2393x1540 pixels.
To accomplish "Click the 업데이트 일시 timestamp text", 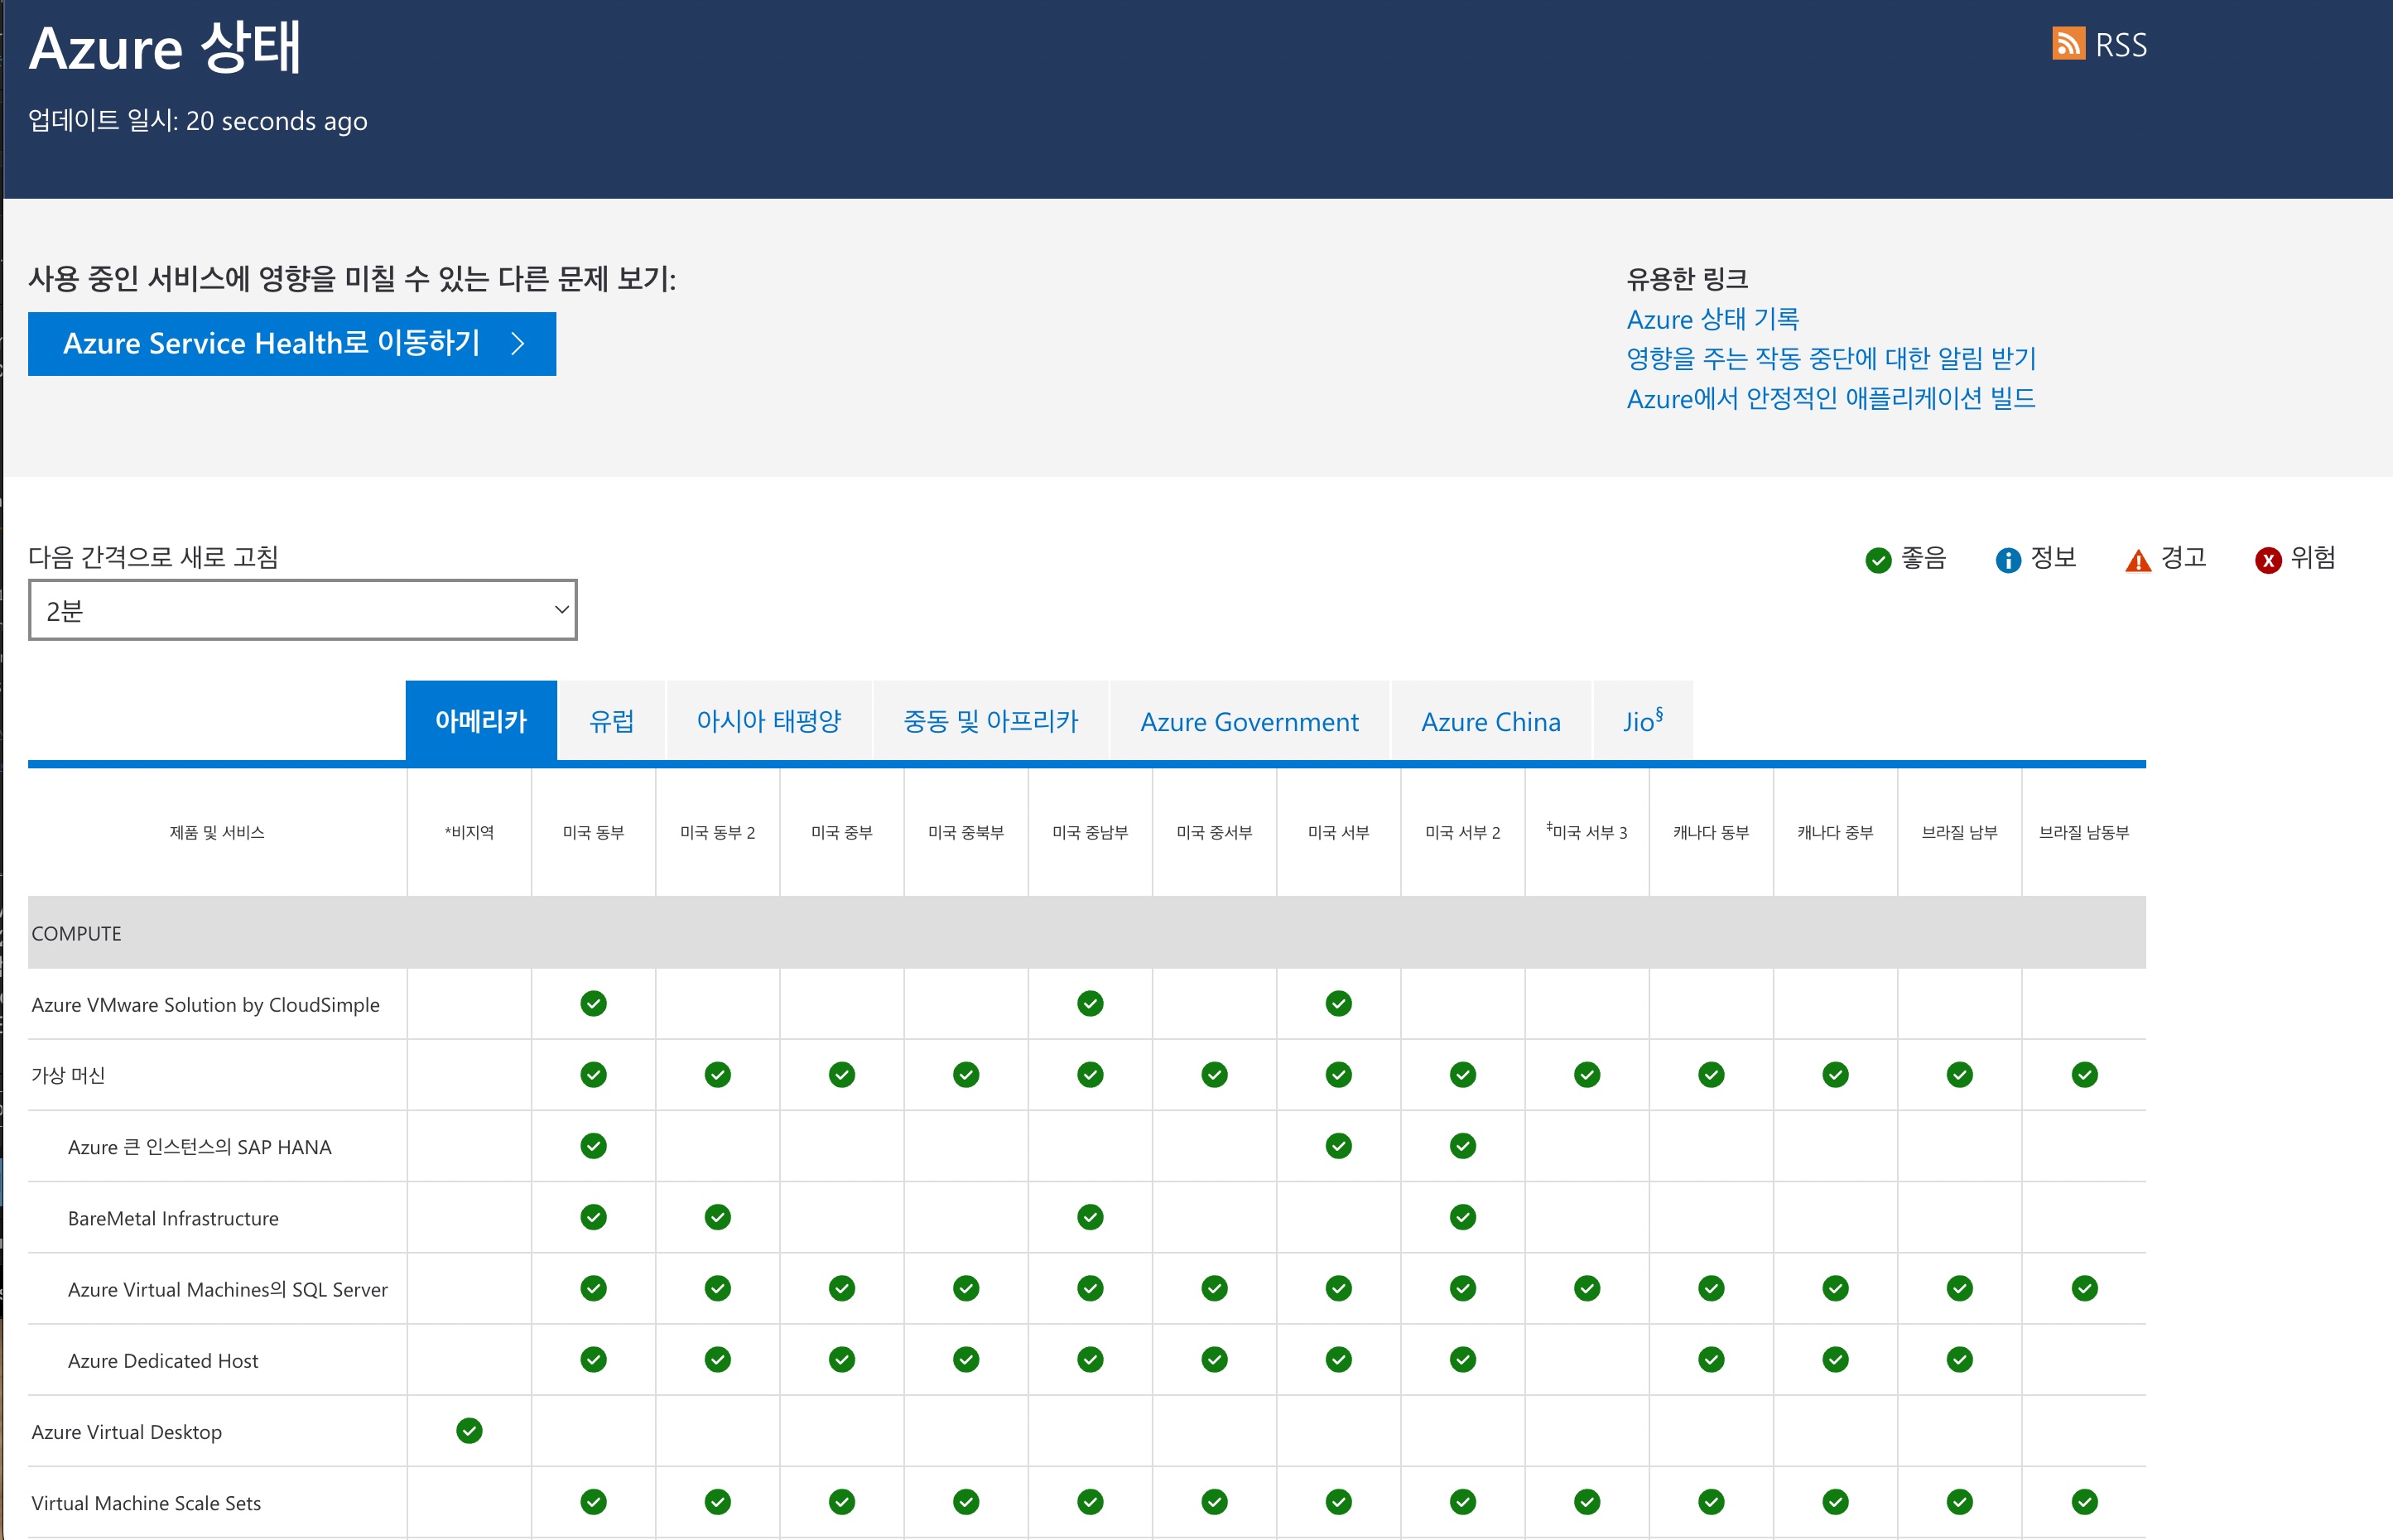I will coord(198,121).
